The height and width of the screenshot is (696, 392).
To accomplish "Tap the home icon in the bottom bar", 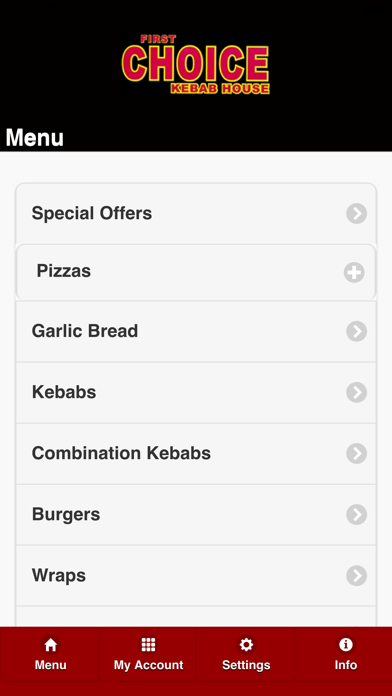I will pos(51,645).
